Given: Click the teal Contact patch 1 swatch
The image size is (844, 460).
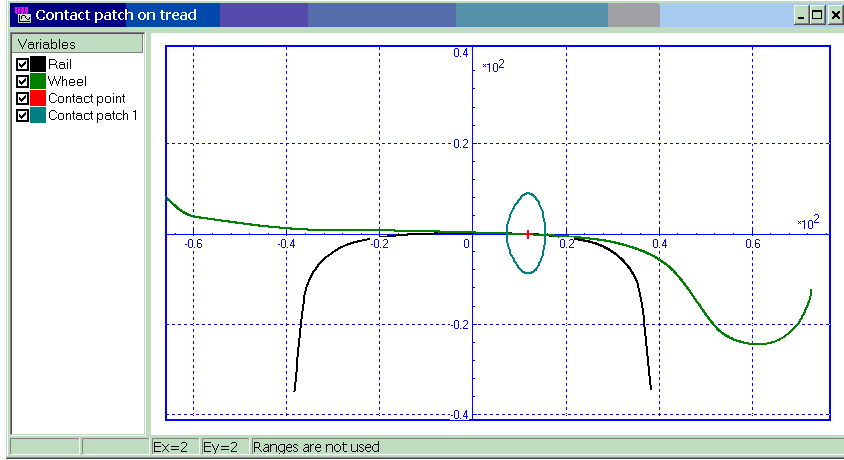Looking at the screenshot, I should pos(38,116).
